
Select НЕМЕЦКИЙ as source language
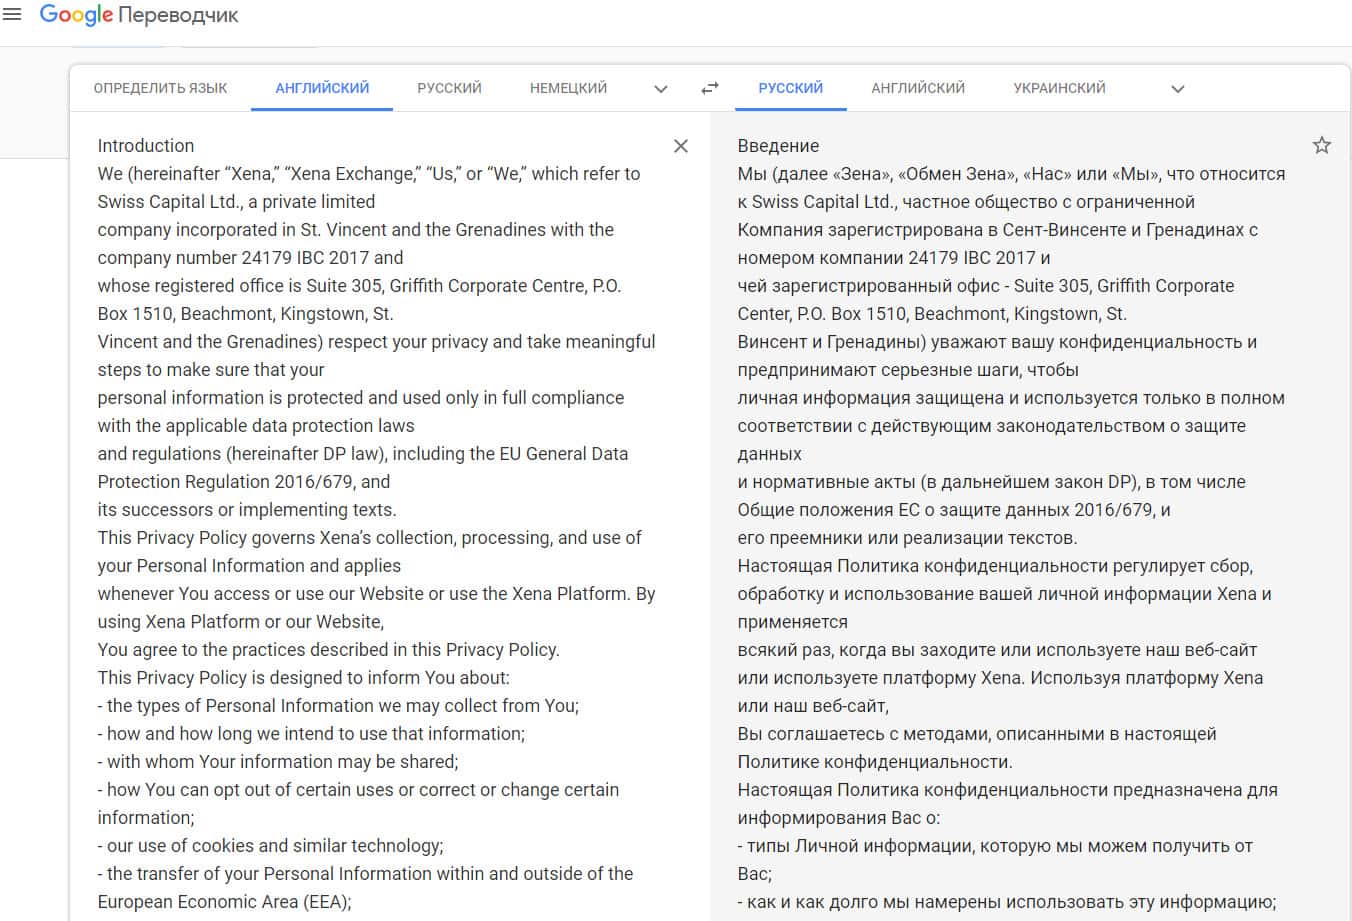click(x=568, y=88)
